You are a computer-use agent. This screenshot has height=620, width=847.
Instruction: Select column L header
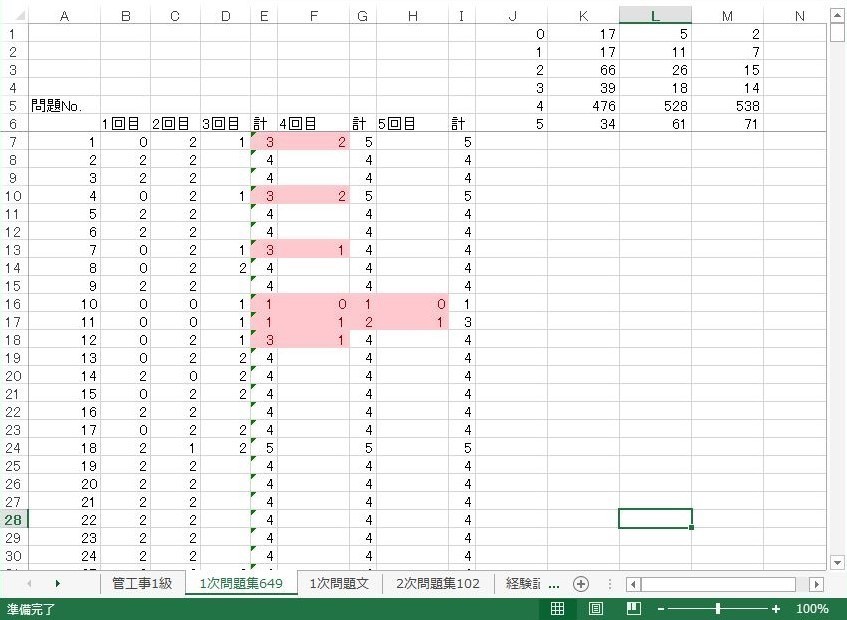pyautogui.click(x=655, y=15)
